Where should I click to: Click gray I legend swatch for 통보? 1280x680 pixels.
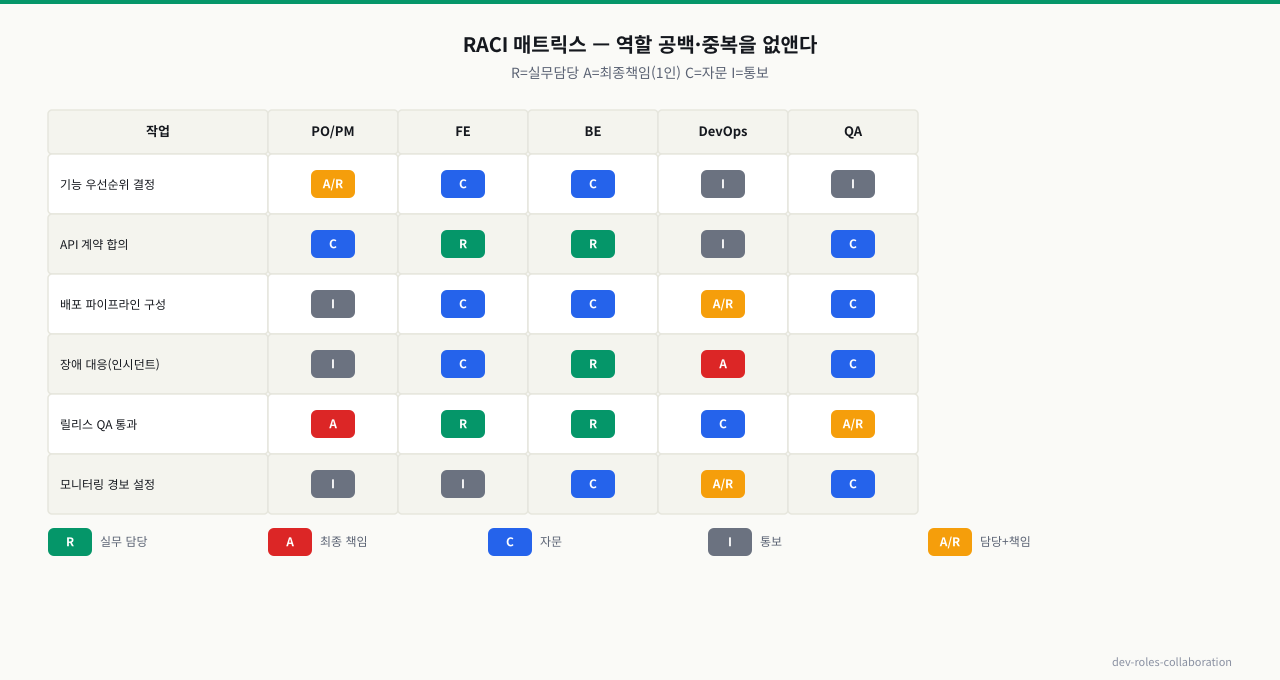click(x=730, y=542)
